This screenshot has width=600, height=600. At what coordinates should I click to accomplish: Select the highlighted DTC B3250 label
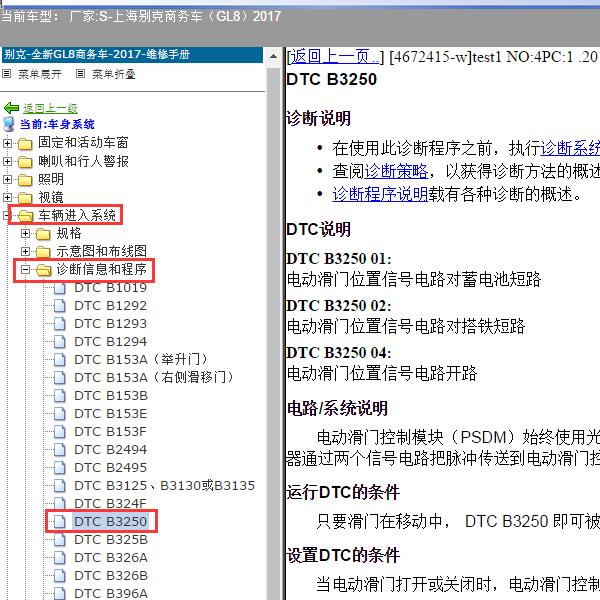pyautogui.click(x=111, y=522)
